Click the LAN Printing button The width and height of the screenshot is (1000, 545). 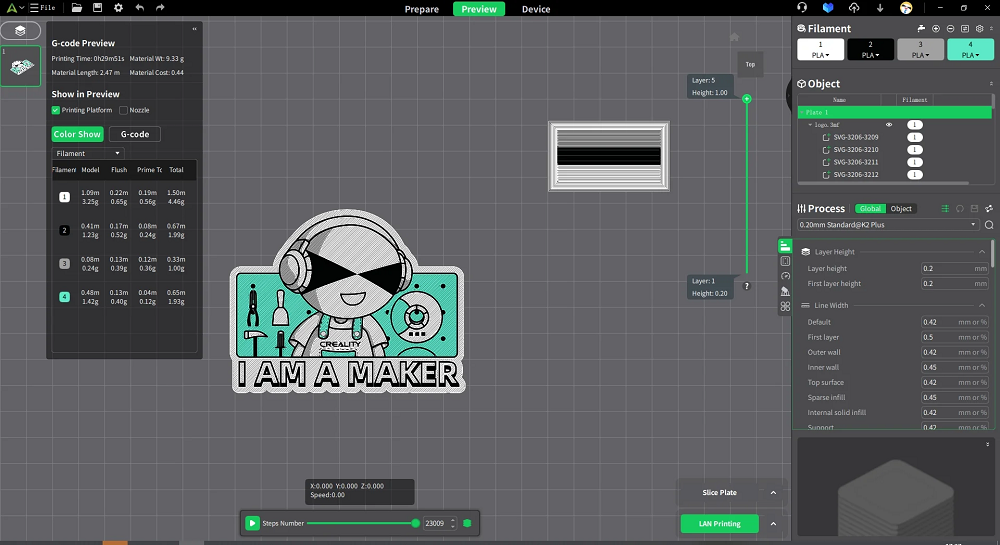coord(719,523)
